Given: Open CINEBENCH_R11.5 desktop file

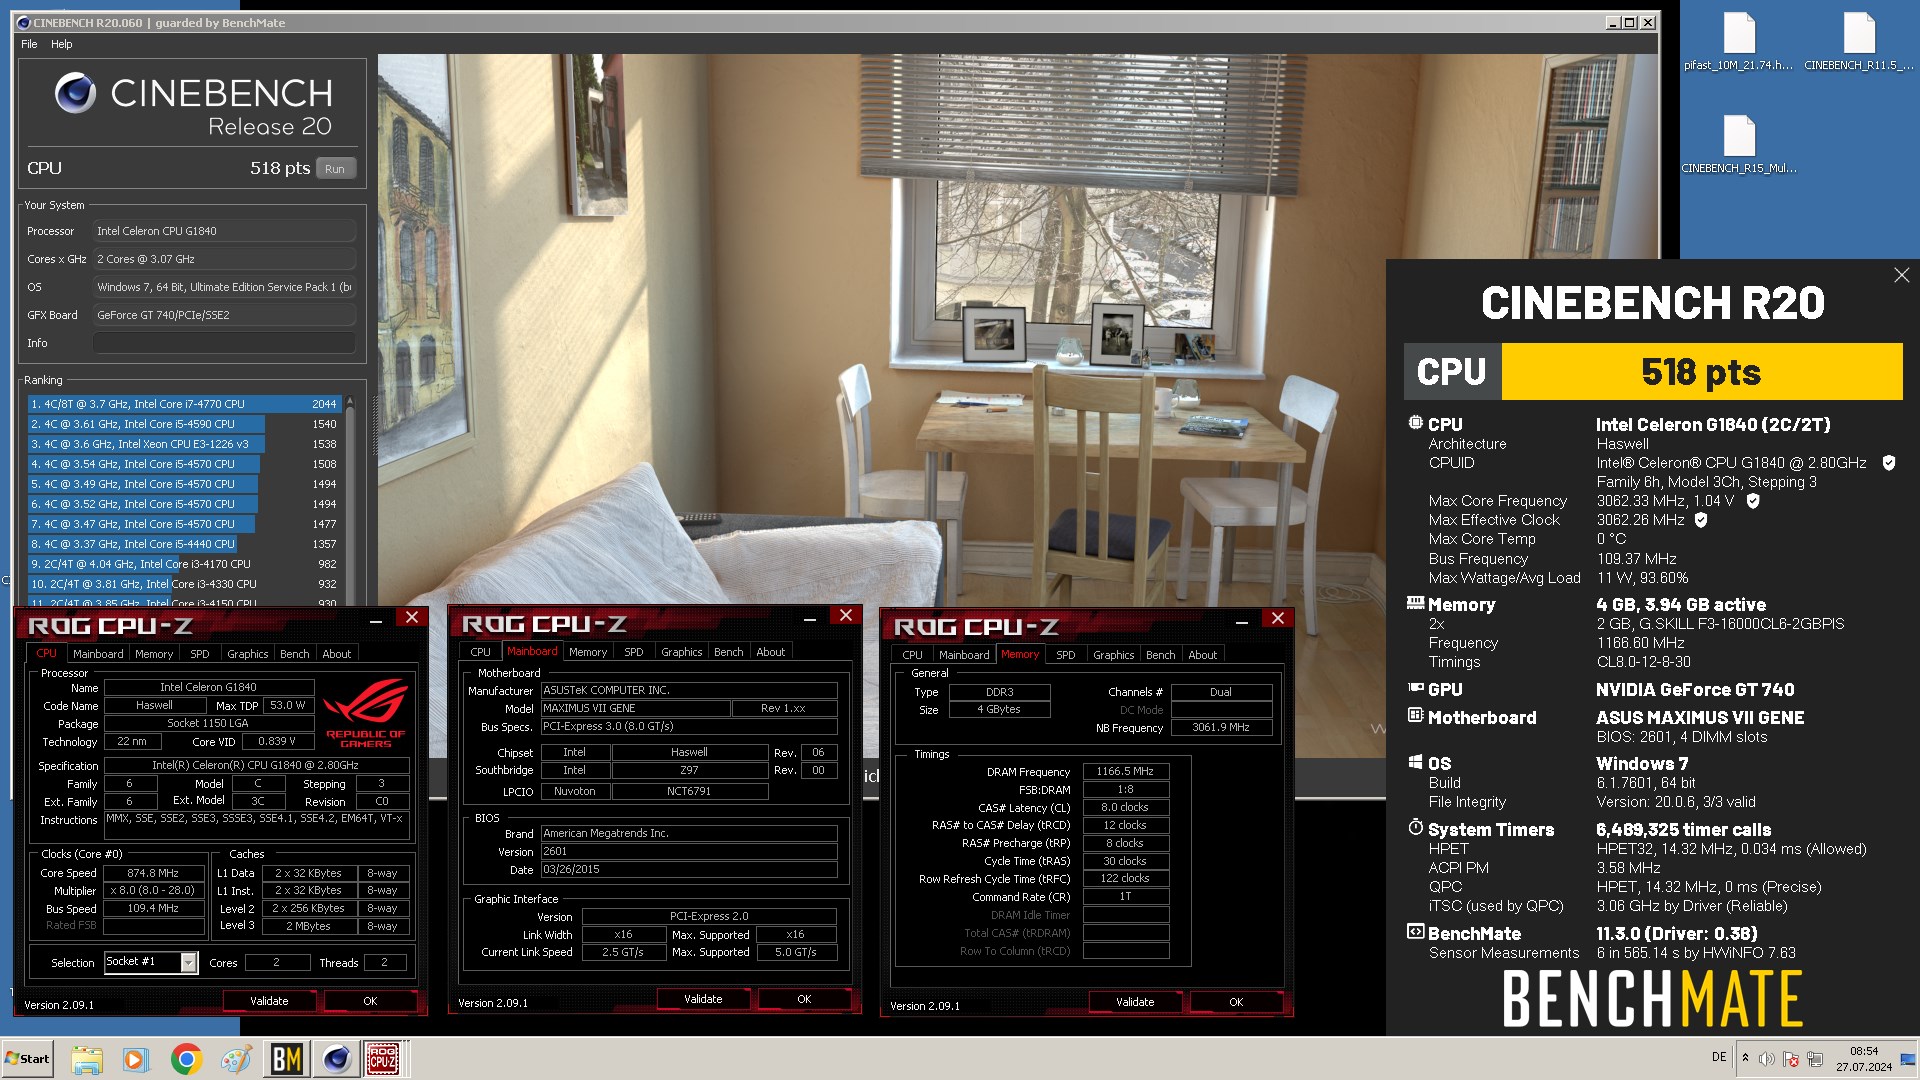Looking at the screenshot, I should [x=1859, y=42].
